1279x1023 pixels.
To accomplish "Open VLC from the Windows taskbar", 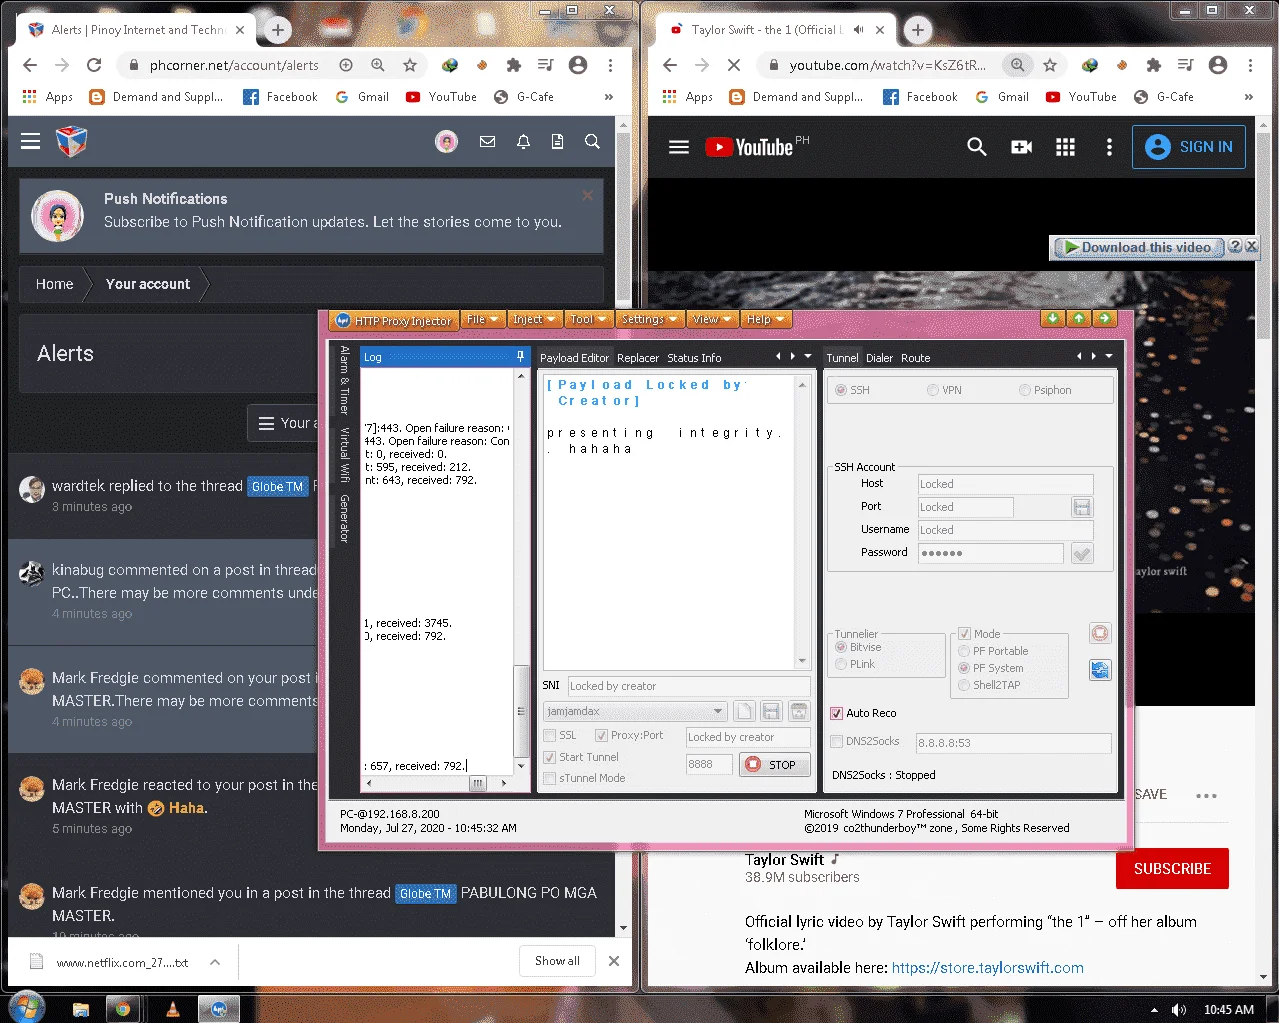I will click(173, 1009).
